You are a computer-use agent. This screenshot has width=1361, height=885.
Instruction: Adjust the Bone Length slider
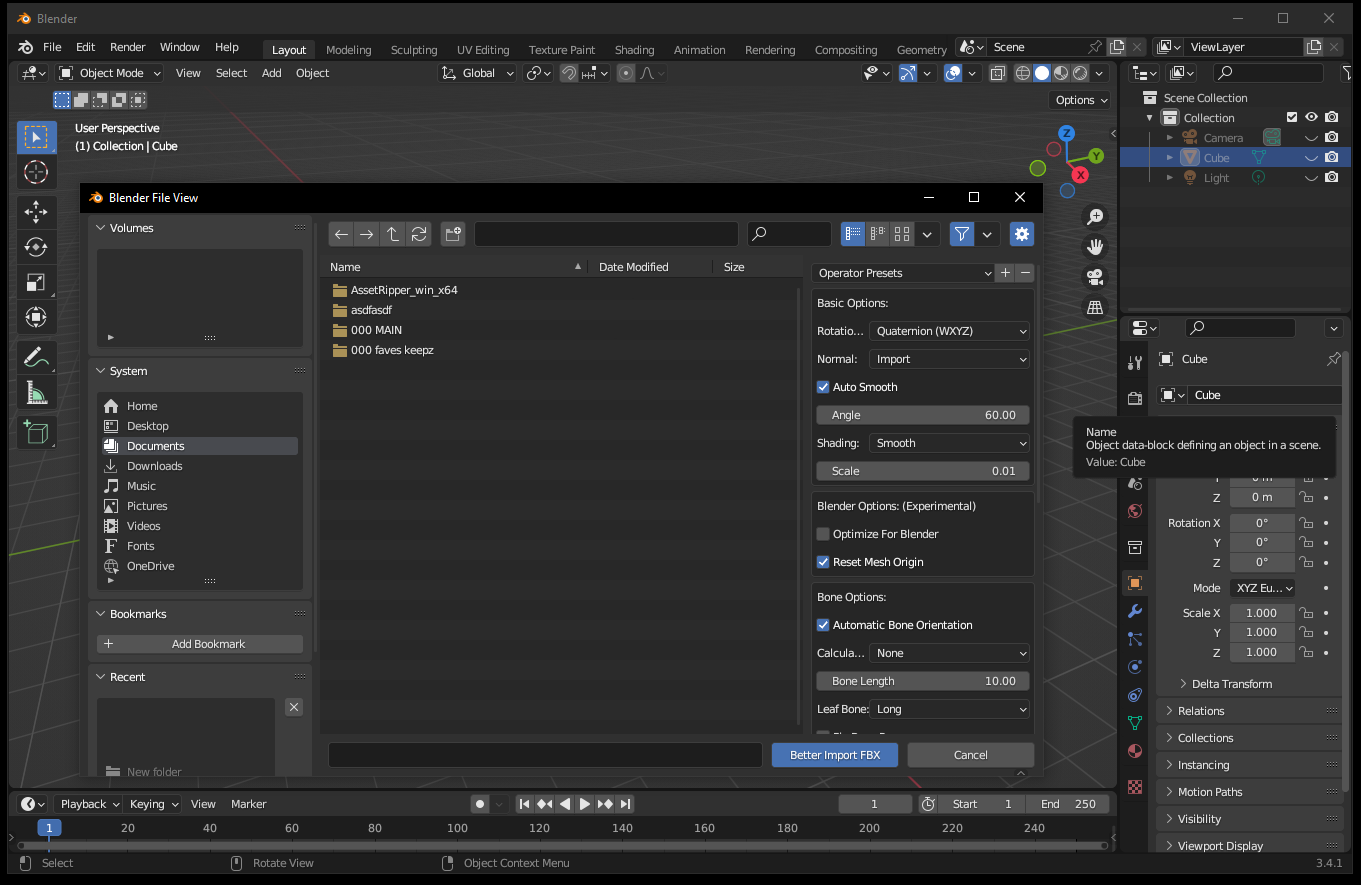[x=923, y=681]
